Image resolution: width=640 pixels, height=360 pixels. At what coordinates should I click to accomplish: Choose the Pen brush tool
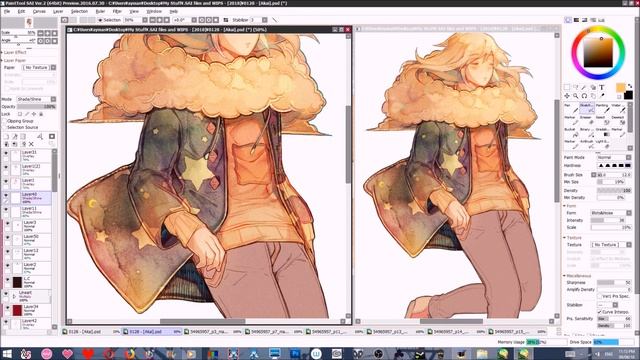click(x=571, y=109)
